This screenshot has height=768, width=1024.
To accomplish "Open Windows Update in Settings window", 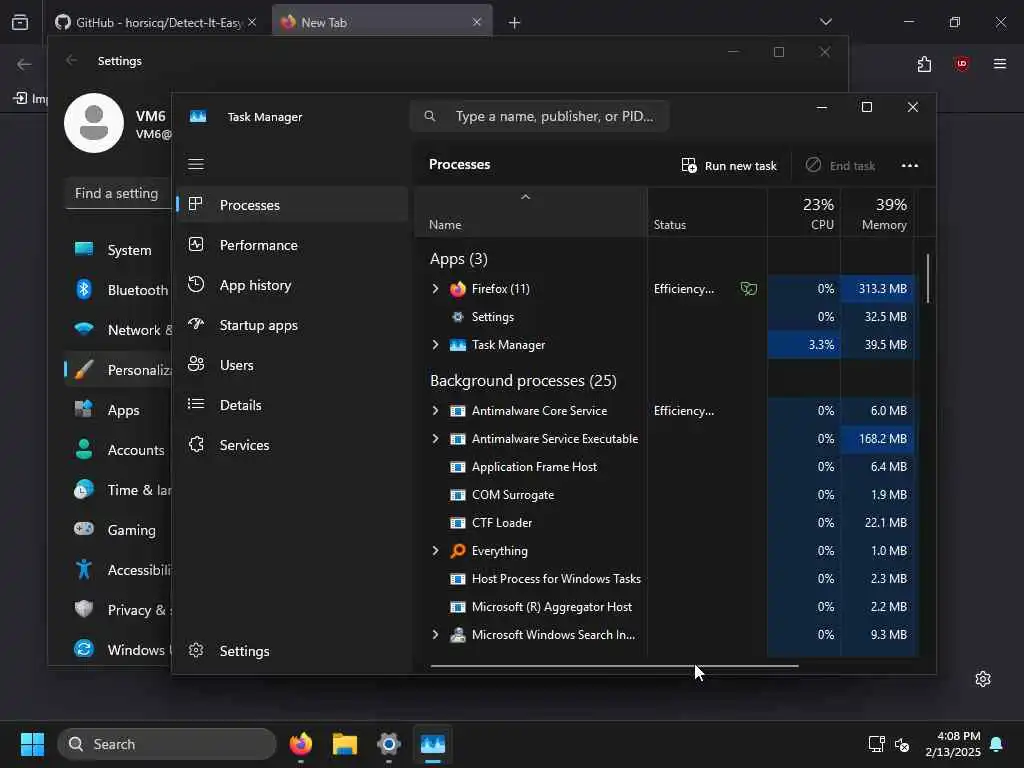I will [x=119, y=650].
